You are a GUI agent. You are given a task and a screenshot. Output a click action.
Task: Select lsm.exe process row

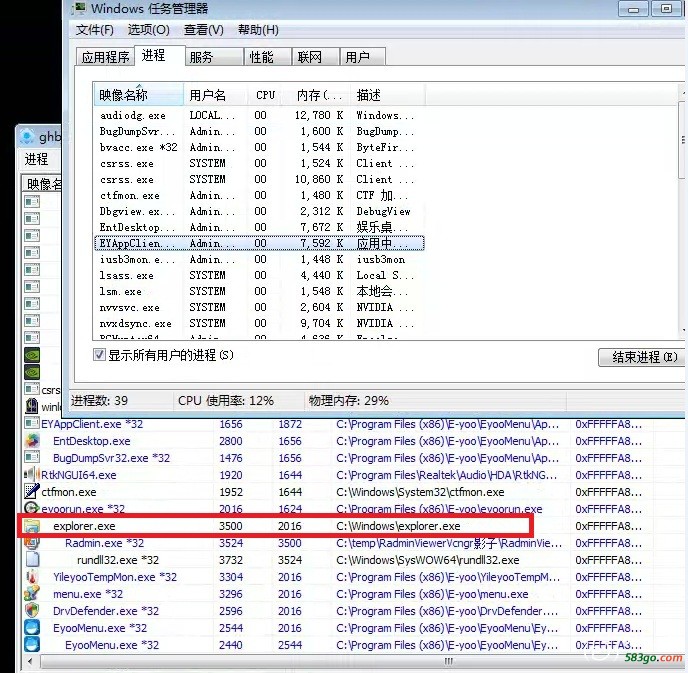click(x=259, y=291)
